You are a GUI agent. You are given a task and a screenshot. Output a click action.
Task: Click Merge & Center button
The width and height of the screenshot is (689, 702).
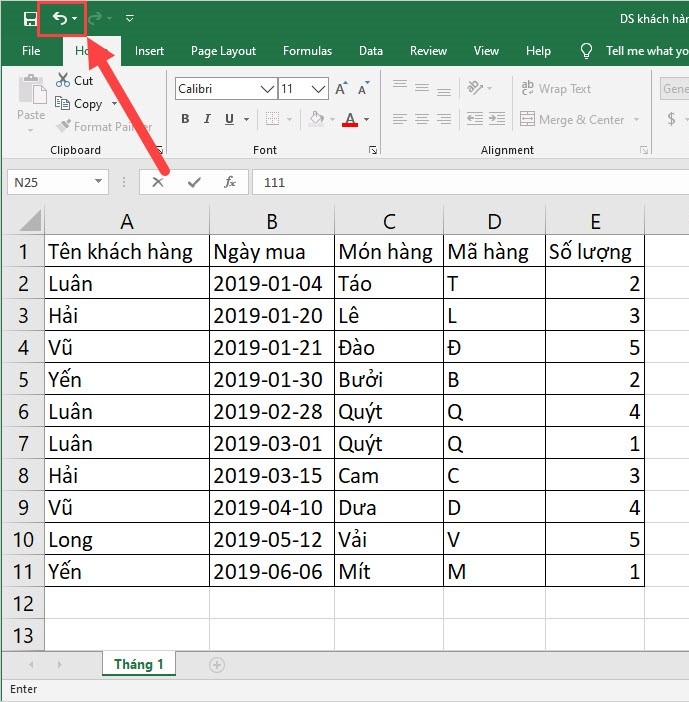click(572, 120)
